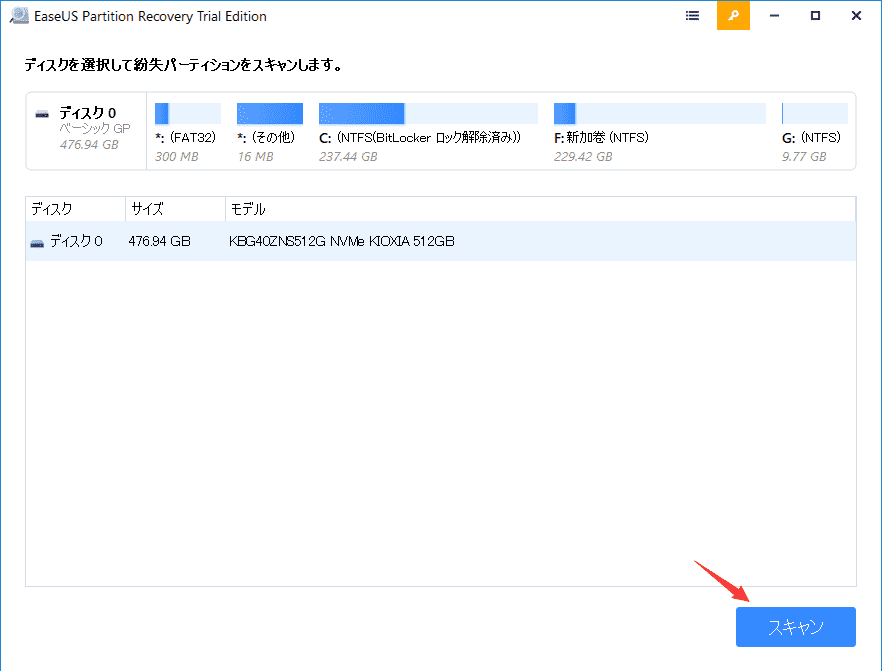Select the FAT32 300 MB partition bar
This screenshot has width=882, height=671.
(x=187, y=113)
